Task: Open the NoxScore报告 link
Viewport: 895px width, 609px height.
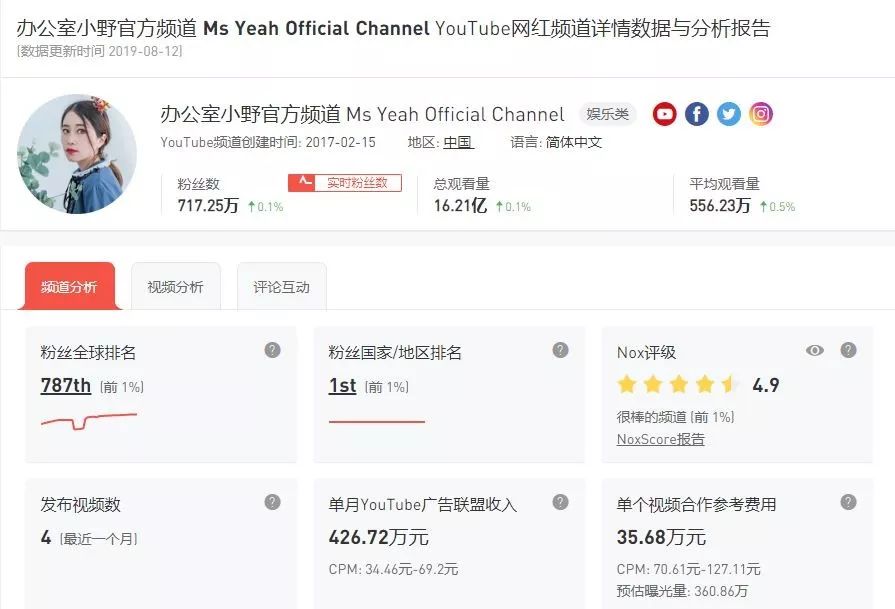Action: [x=659, y=439]
